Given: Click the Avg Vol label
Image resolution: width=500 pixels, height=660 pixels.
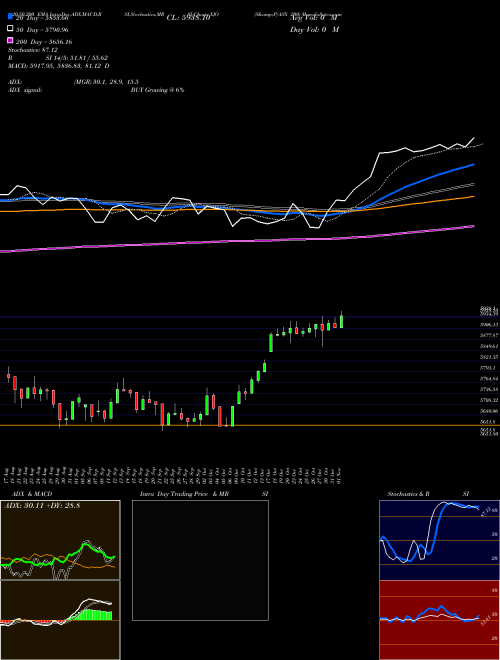Looking at the screenshot, I should pyautogui.click(x=313, y=18).
